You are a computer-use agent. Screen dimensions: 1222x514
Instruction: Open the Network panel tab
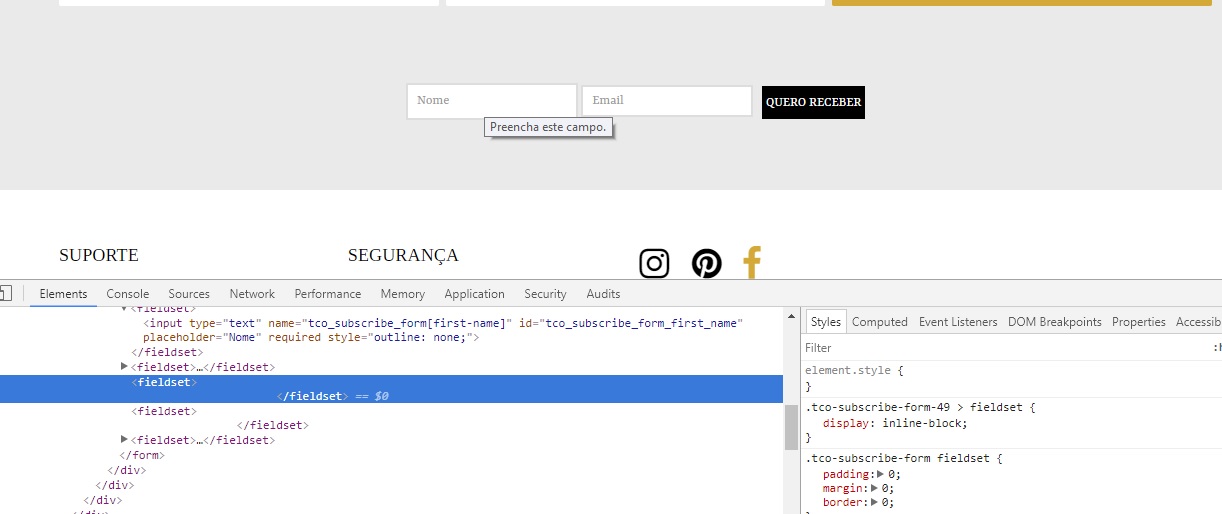252,294
